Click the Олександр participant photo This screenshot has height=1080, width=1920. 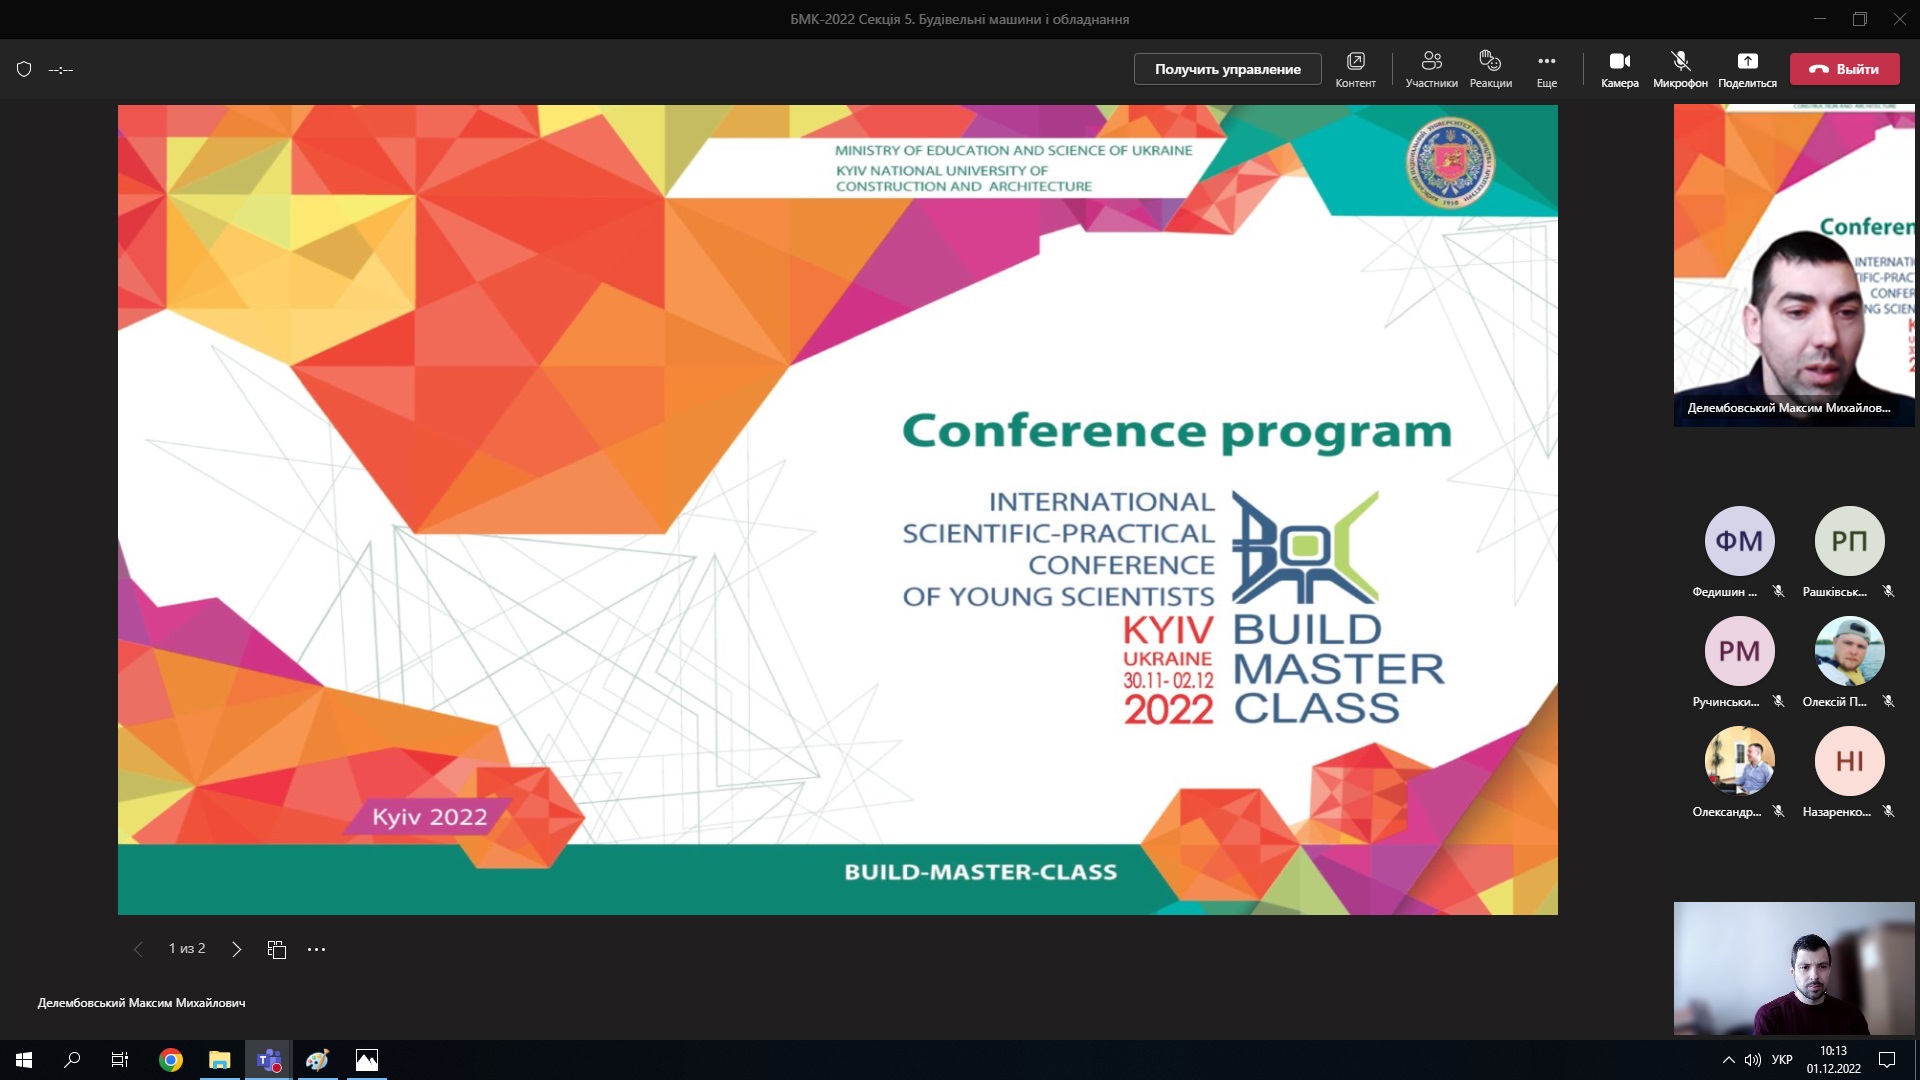coord(1739,761)
